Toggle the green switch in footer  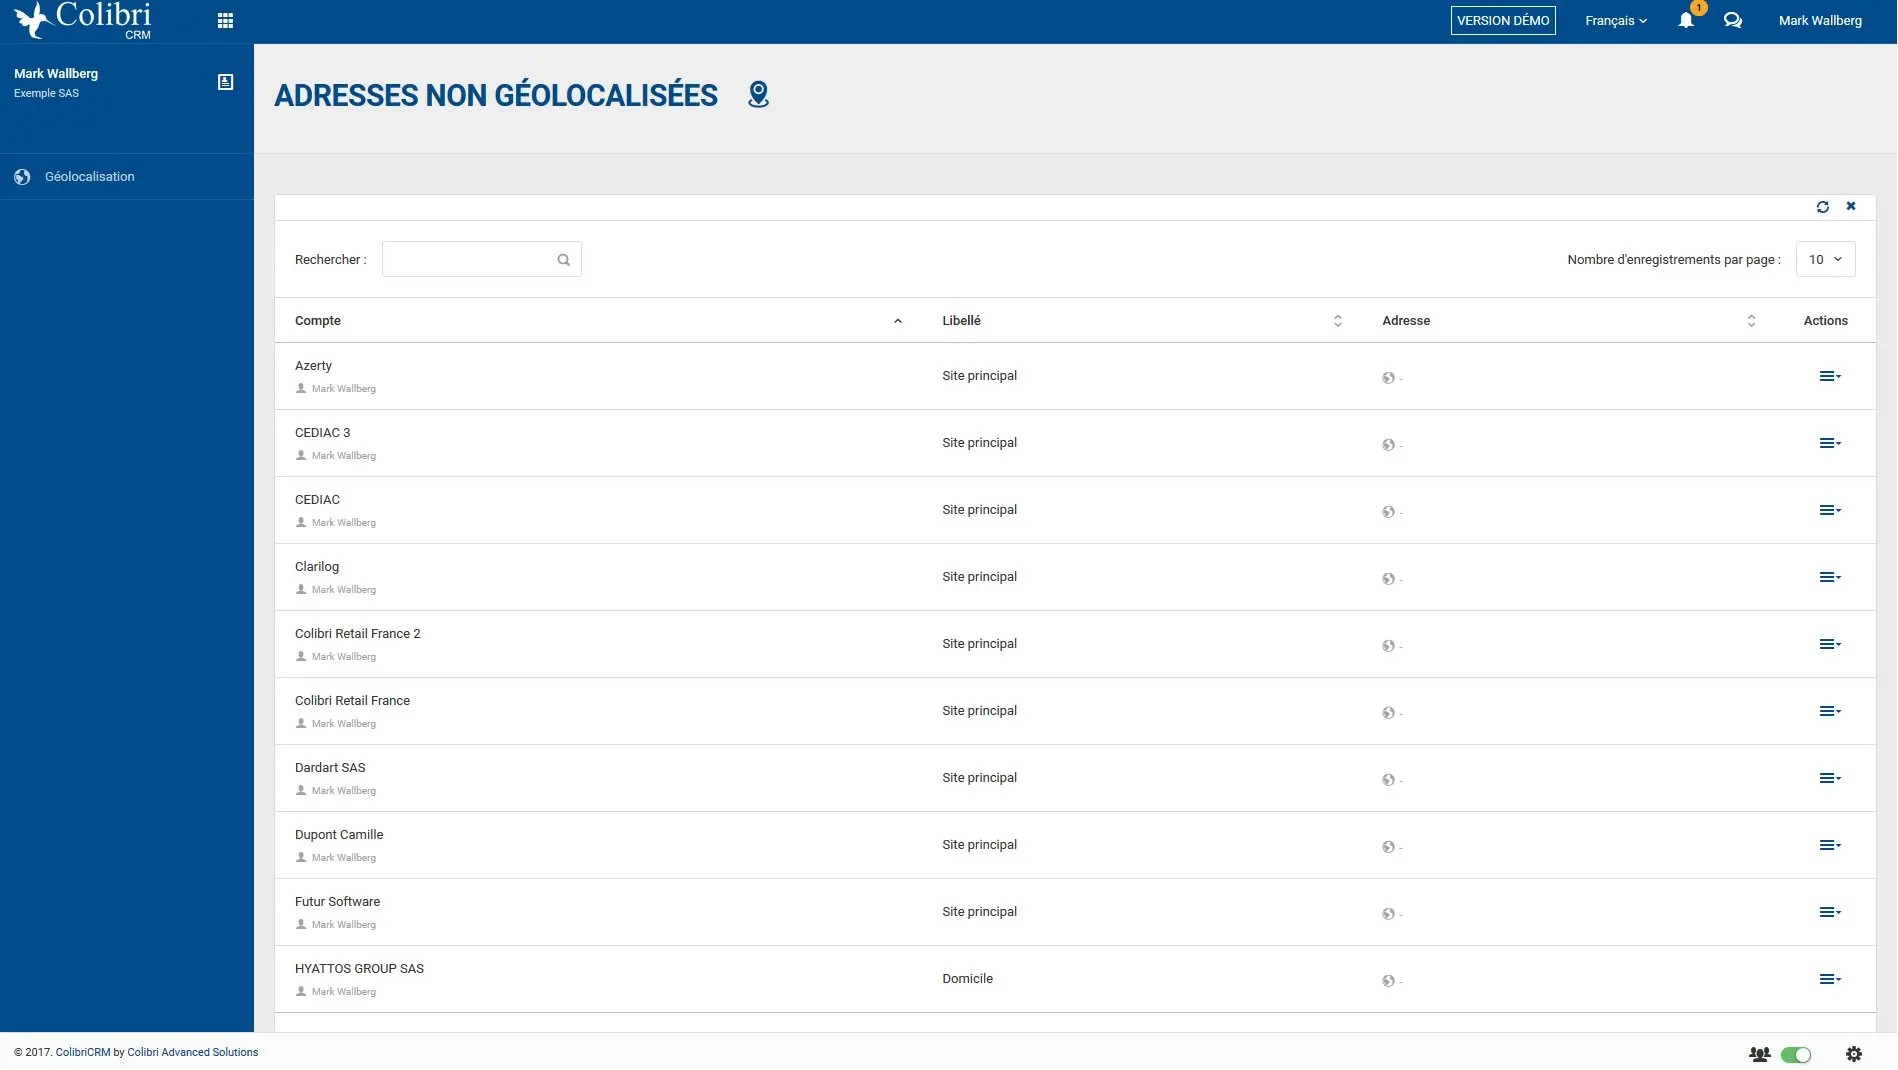(x=1796, y=1055)
